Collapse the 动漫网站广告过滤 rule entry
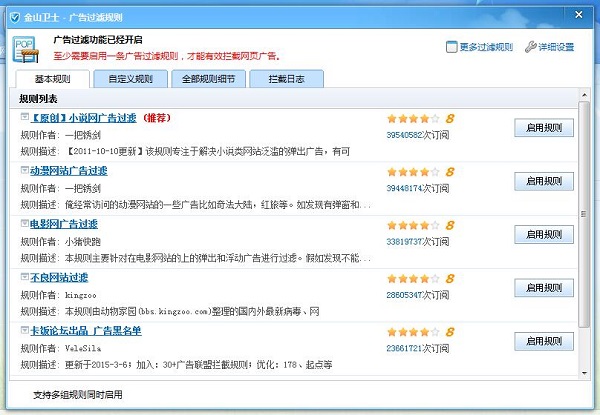 (x=24, y=169)
